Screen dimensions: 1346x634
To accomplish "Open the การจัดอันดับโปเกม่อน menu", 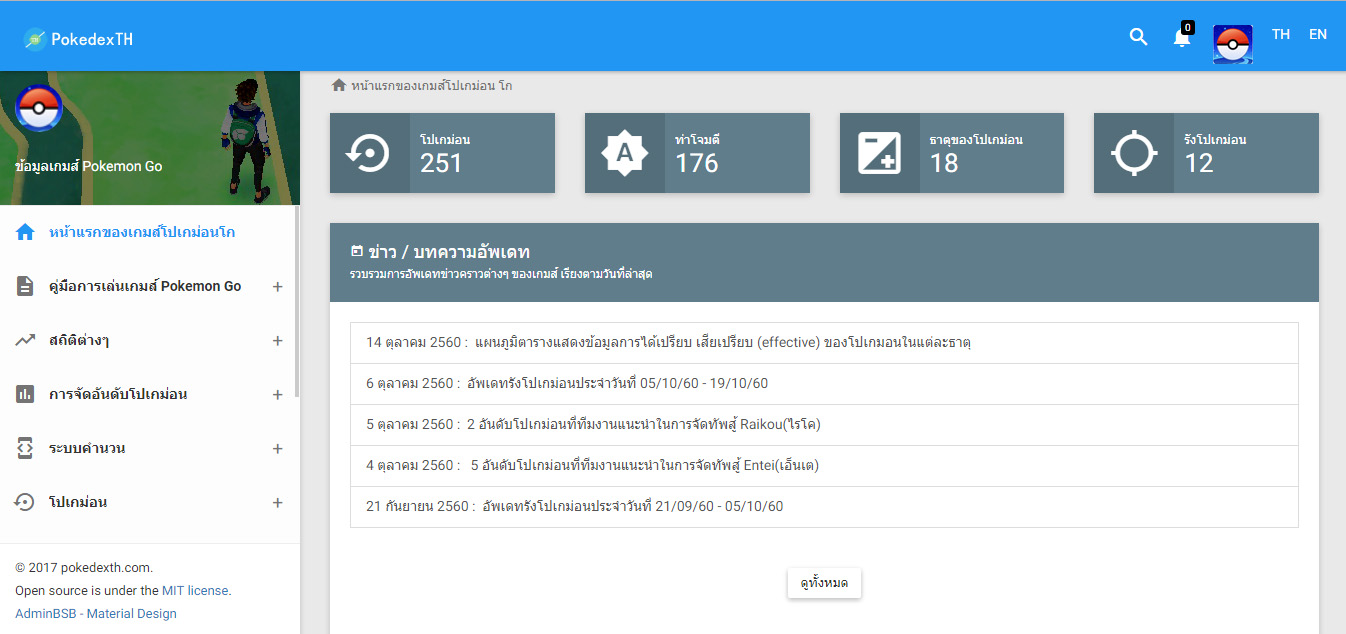I will (x=150, y=394).
